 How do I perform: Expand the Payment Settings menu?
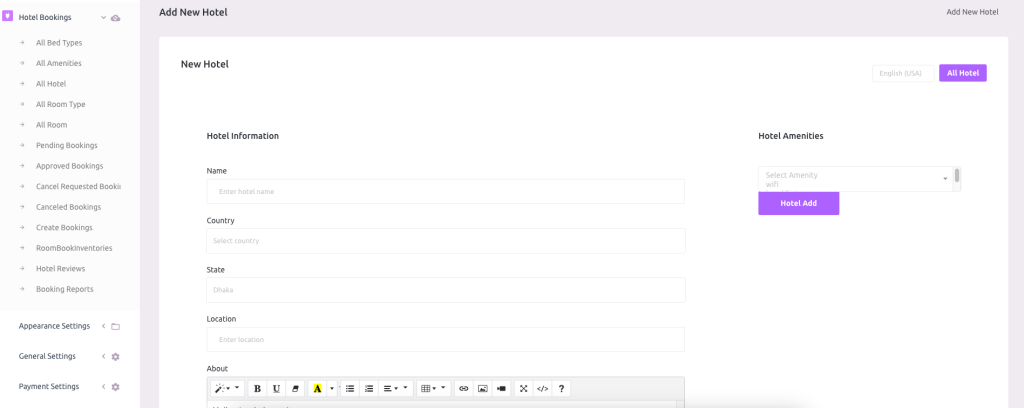[x=49, y=386]
